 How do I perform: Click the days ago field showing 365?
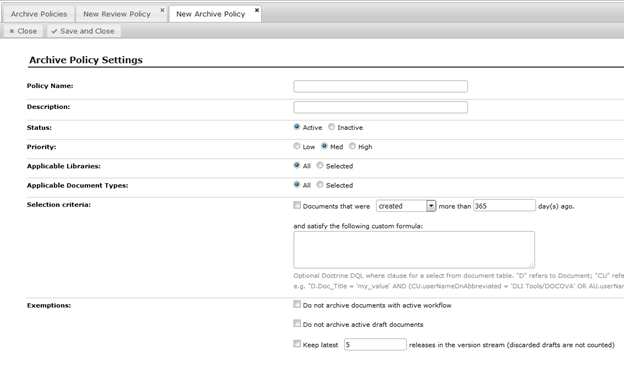click(504, 206)
